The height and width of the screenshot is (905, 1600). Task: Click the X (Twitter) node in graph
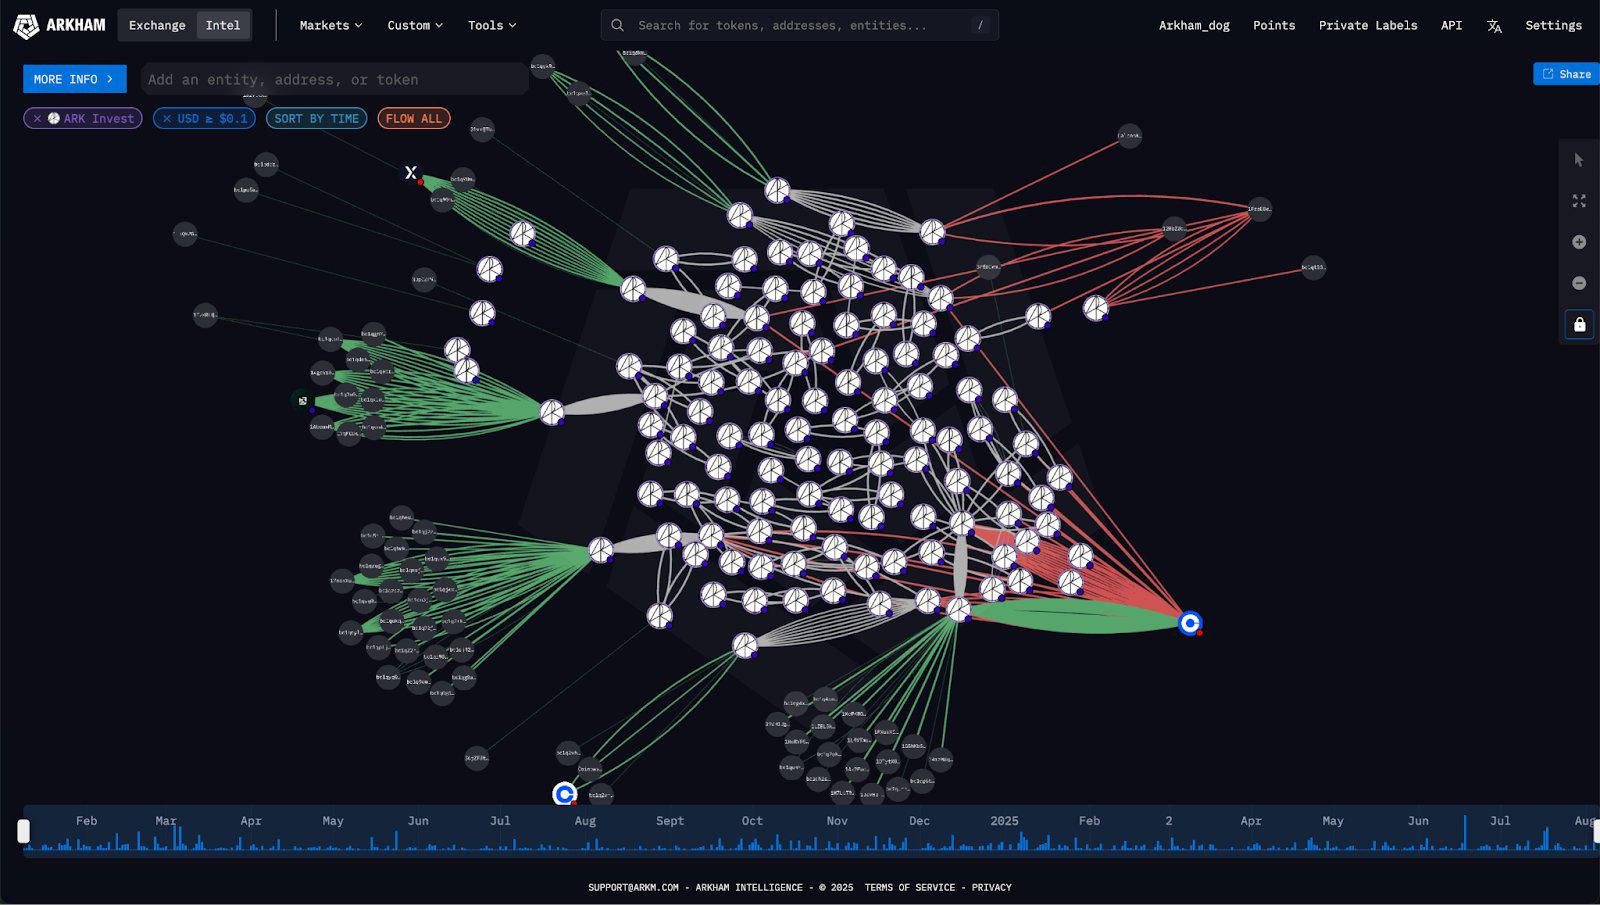pyautogui.click(x=411, y=173)
